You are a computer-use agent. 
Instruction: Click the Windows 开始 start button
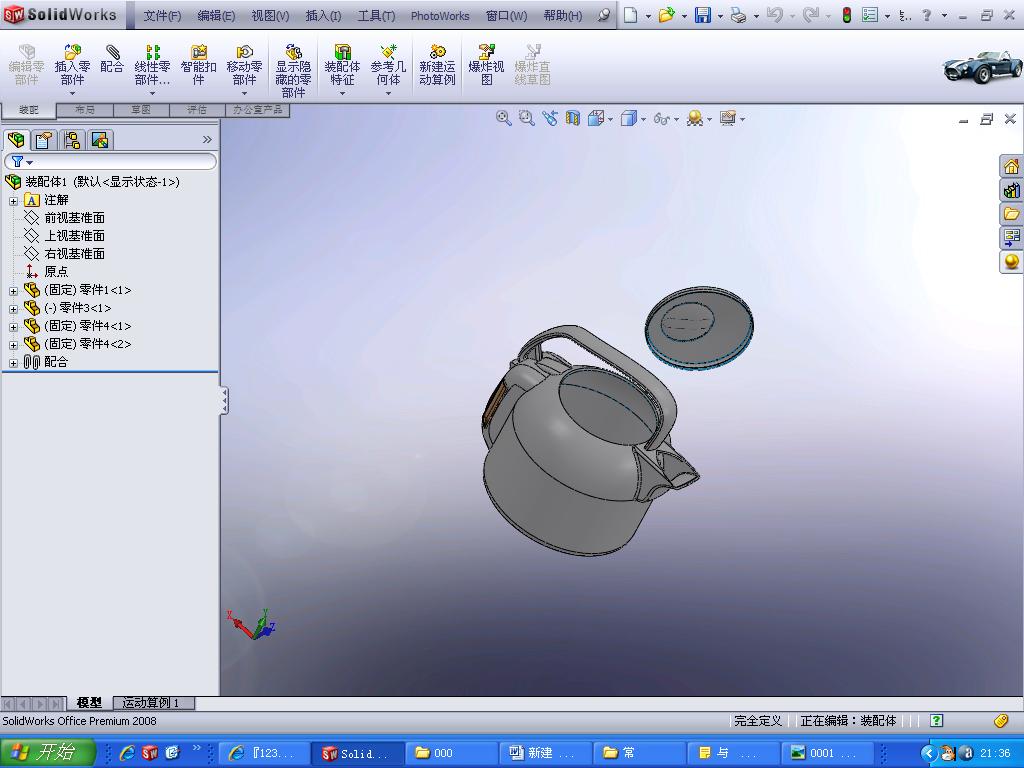pyautogui.click(x=47, y=752)
